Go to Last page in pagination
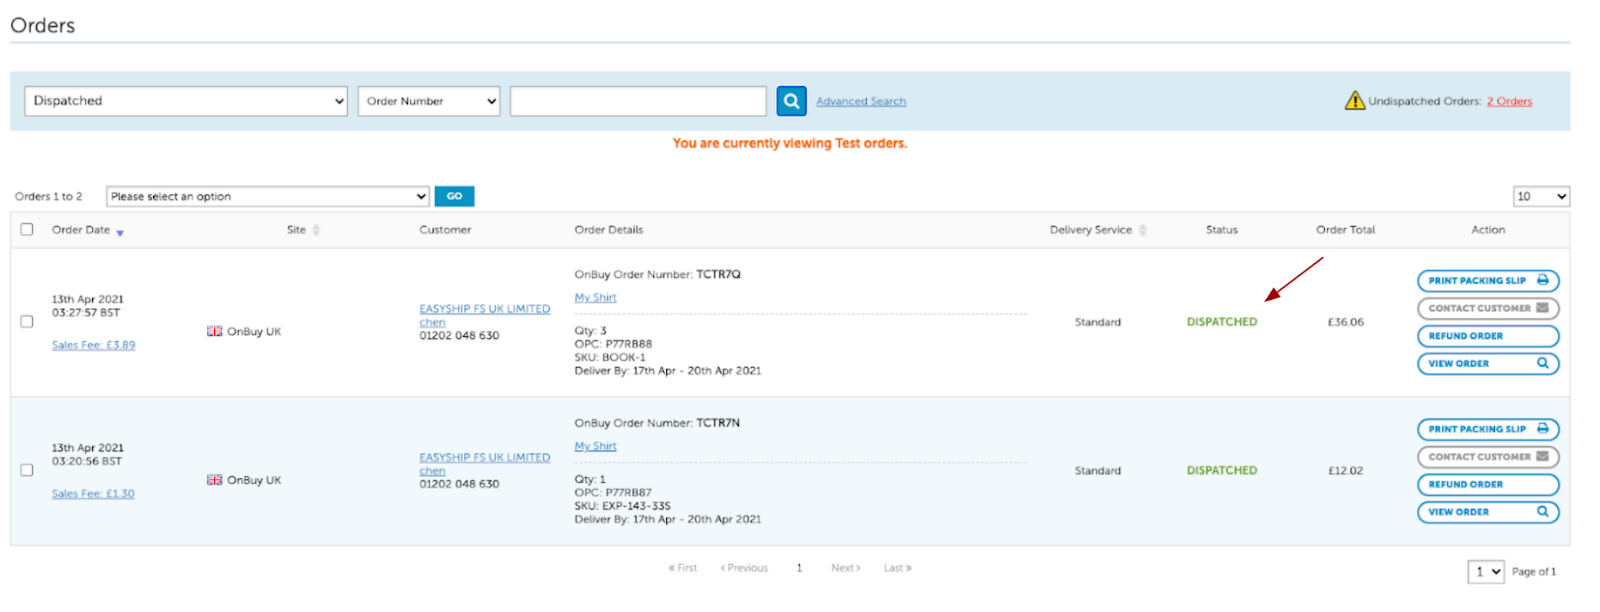 click(898, 568)
